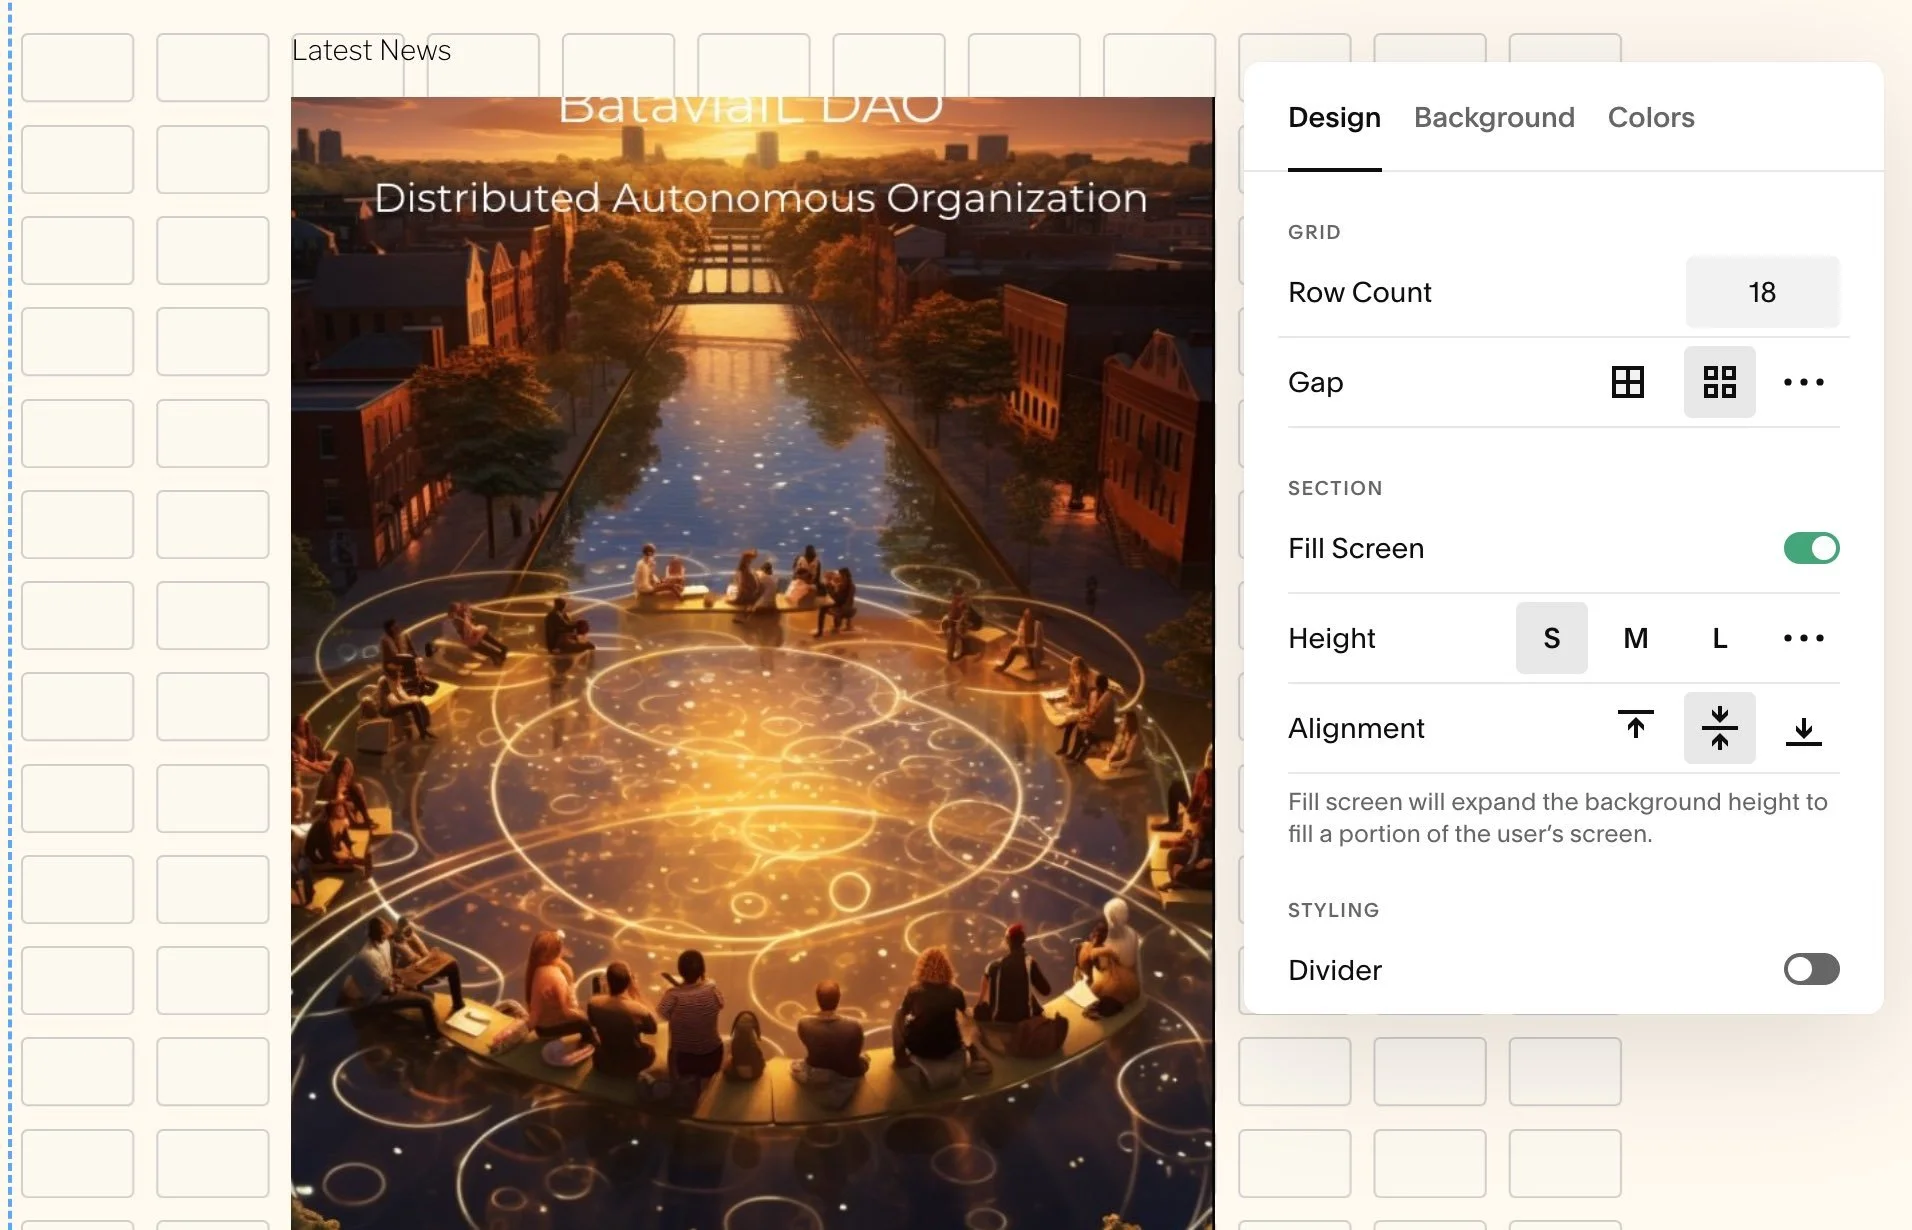The width and height of the screenshot is (1912, 1230).
Task: Switch to the Background tab
Action: click(1494, 118)
